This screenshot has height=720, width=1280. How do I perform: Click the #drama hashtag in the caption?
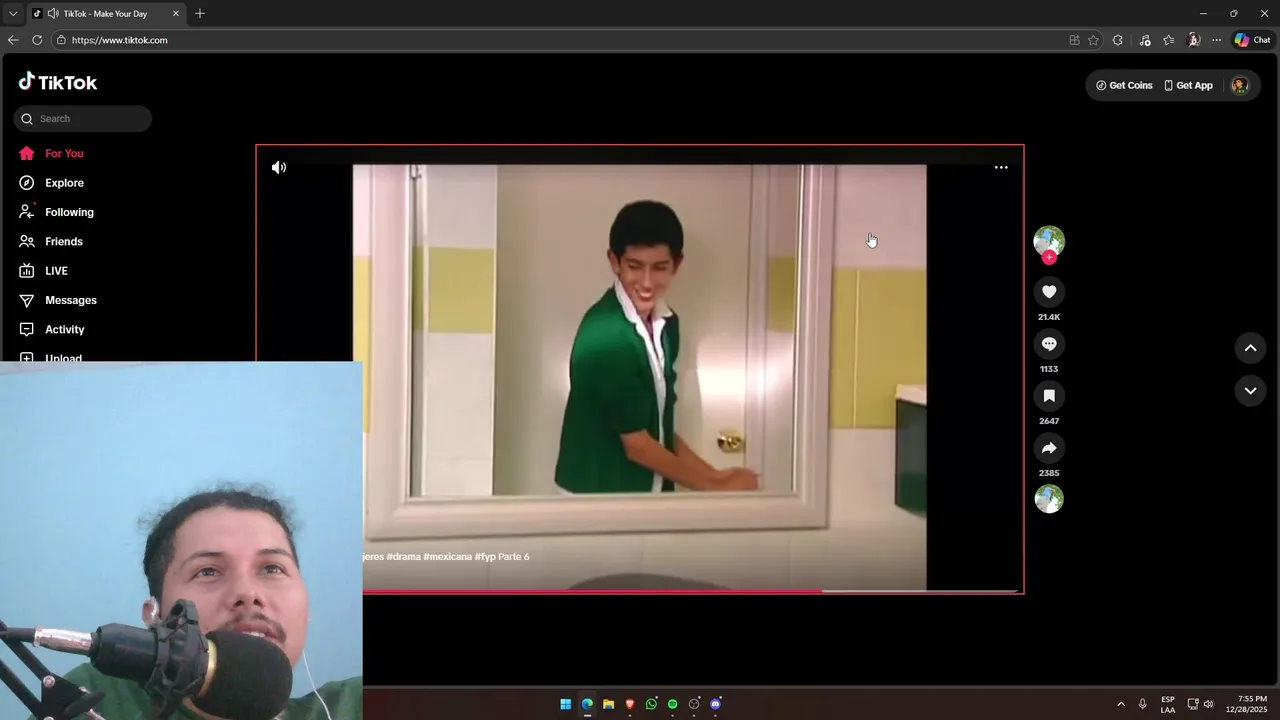pyautogui.click(x=403, y=557)
